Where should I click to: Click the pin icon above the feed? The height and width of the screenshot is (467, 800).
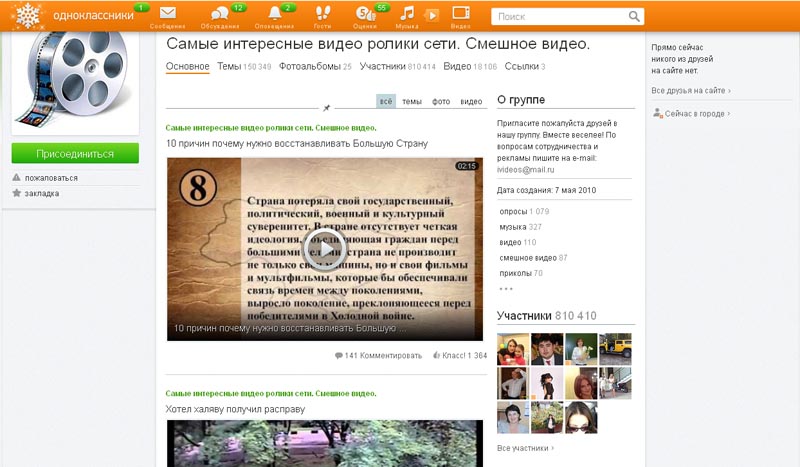pyautogui.click(x=327, y=108)
